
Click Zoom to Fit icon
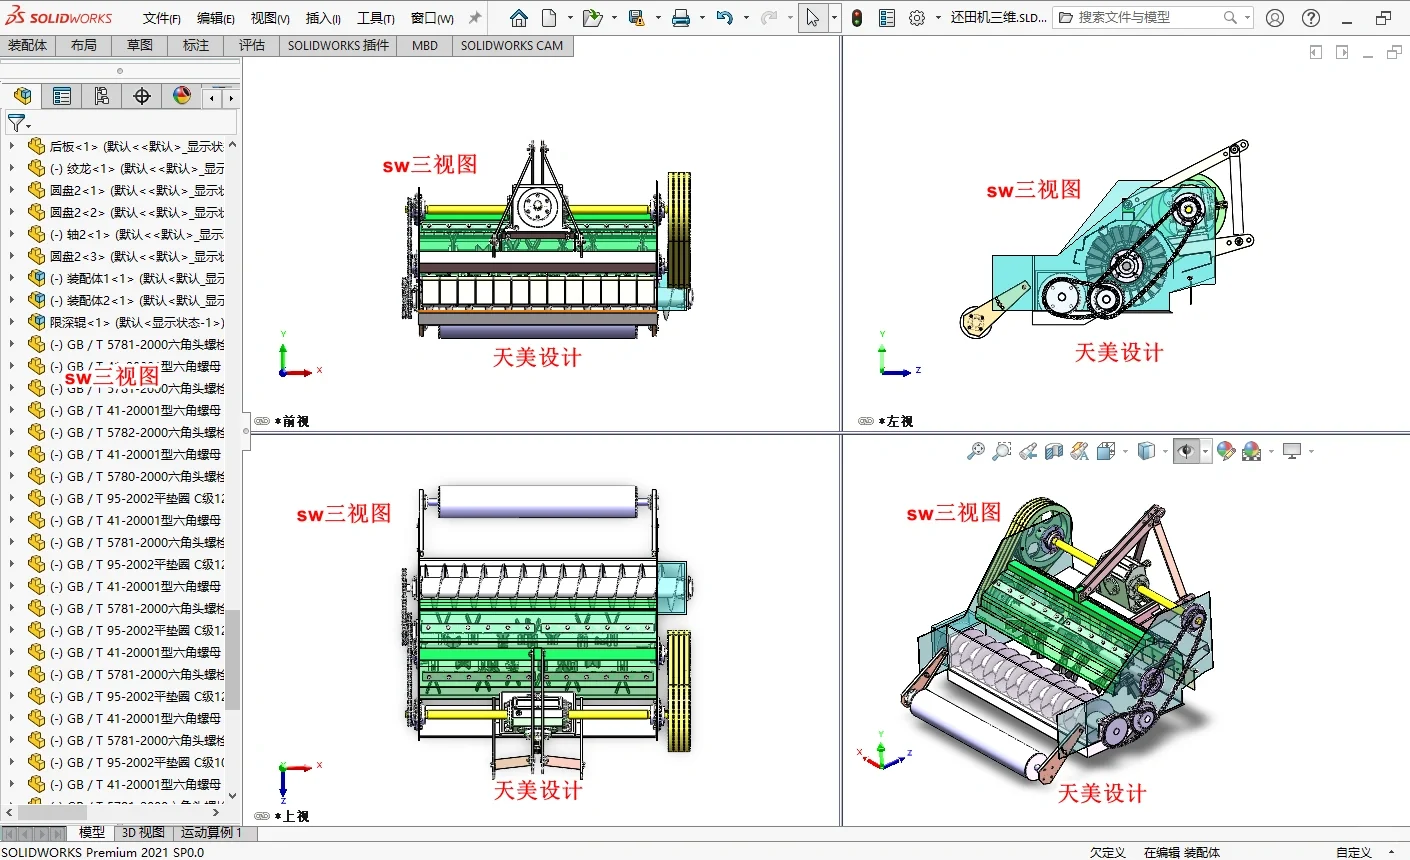[976, 452]
